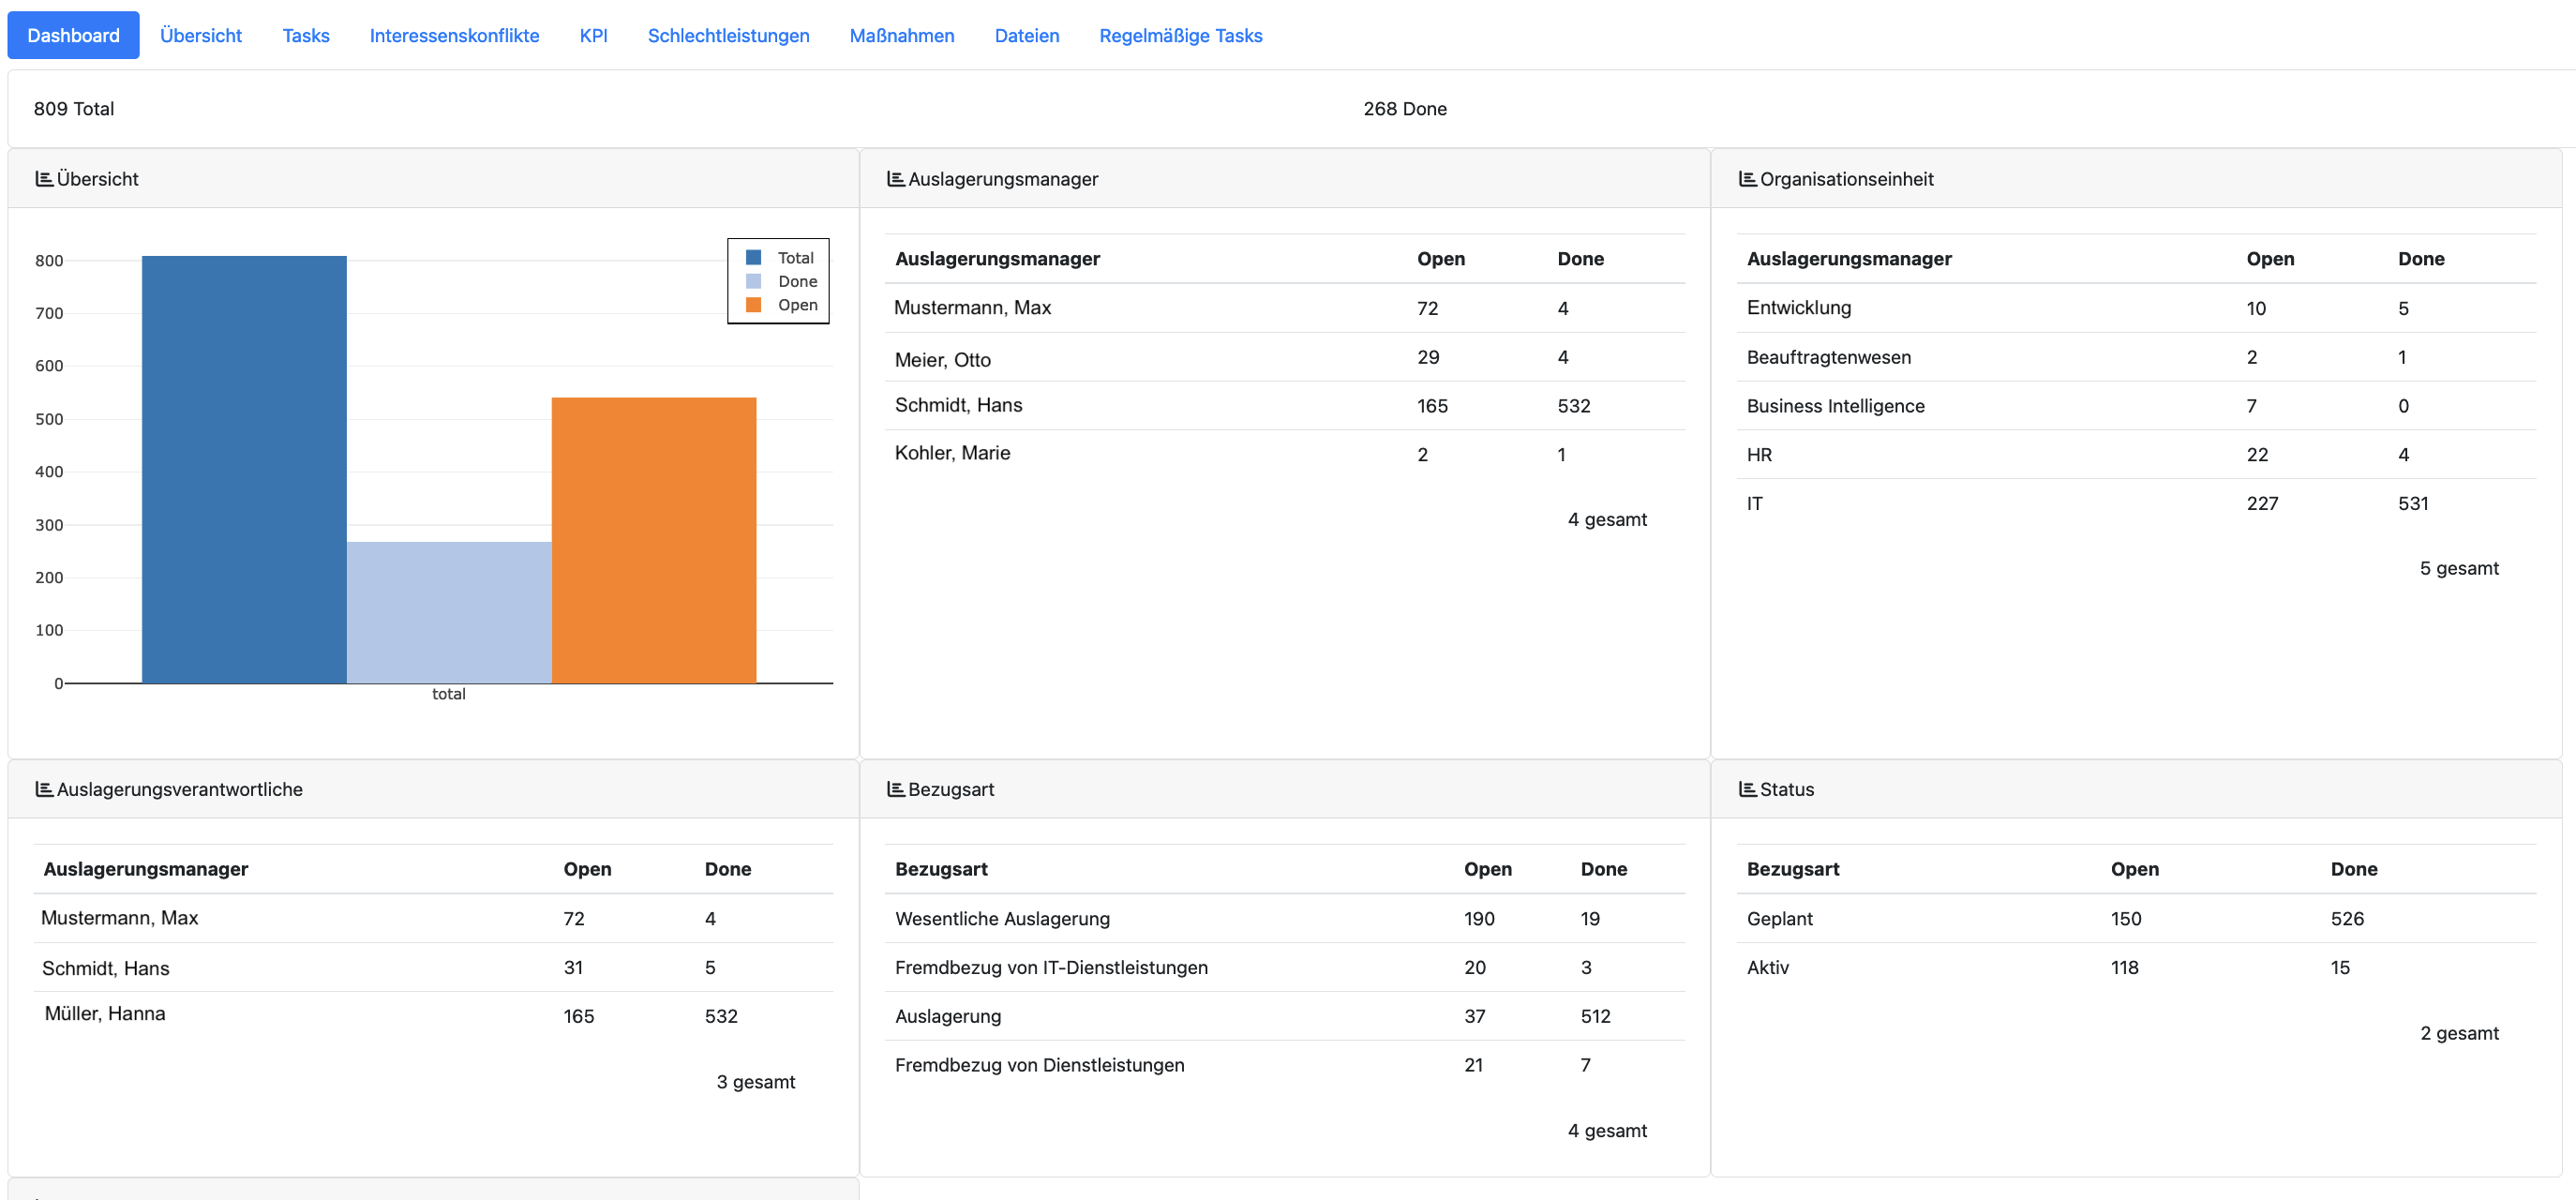
Task: Open the Dashboard tab
Action: coord(73,35)
